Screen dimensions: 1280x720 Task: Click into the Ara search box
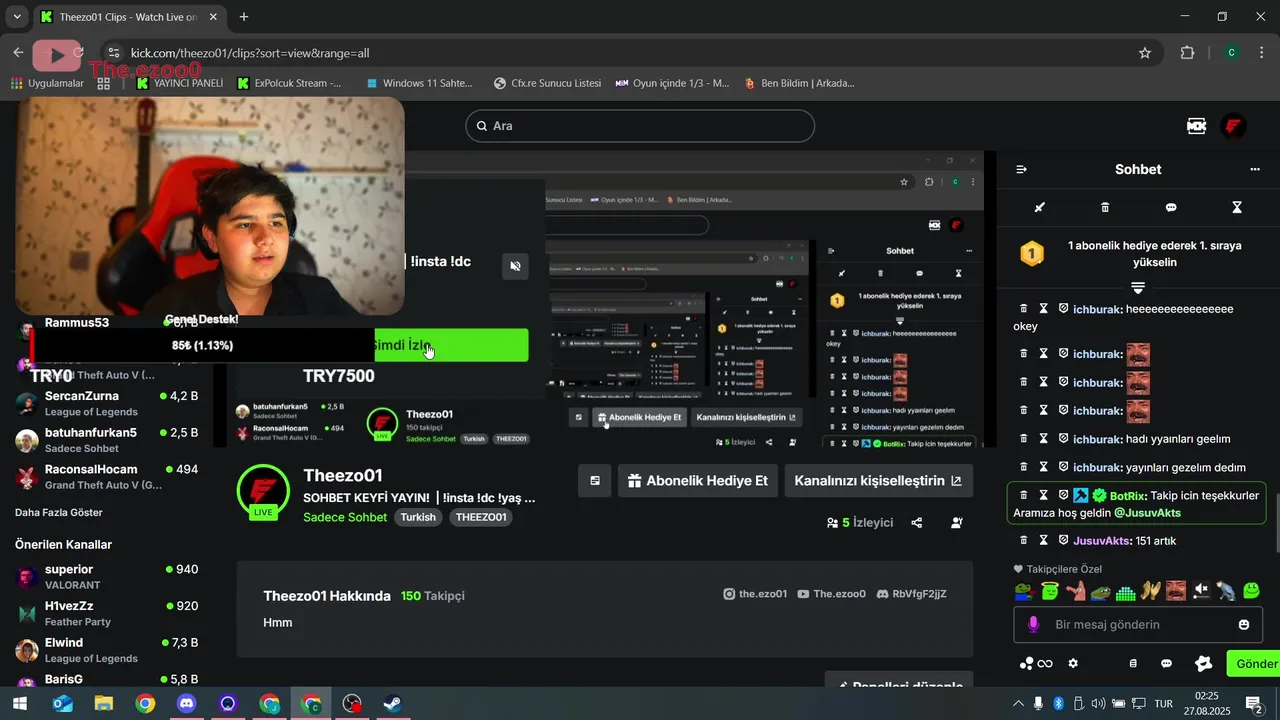[640, 126]
